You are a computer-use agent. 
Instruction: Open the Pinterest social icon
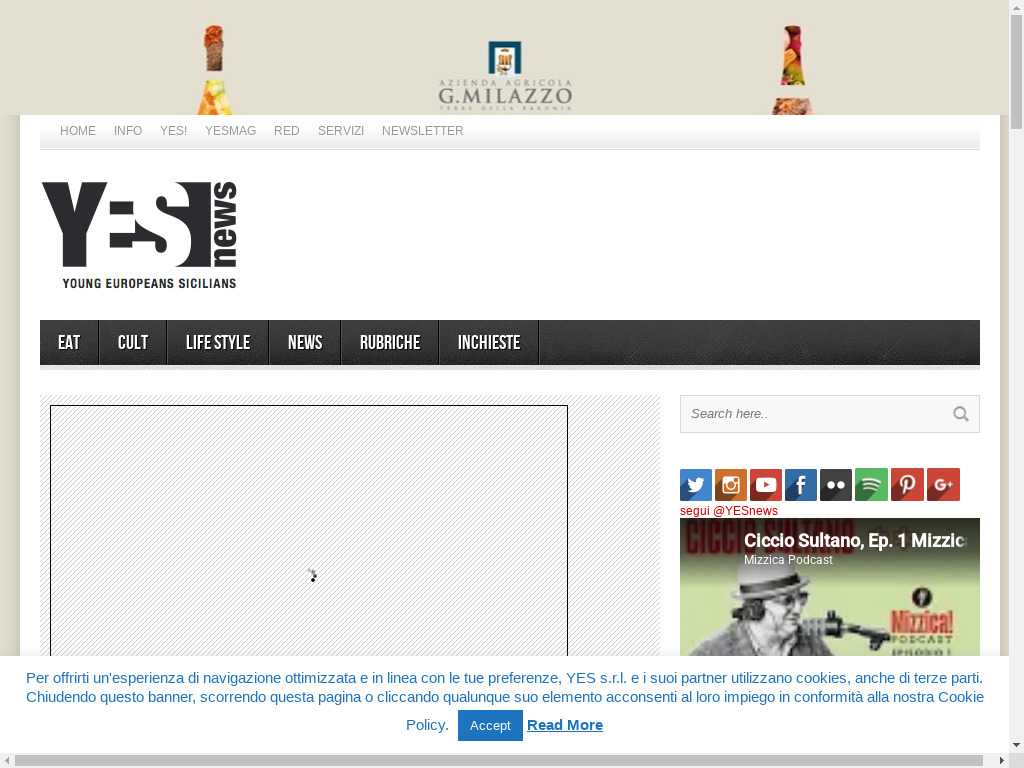tap(907, 485)
